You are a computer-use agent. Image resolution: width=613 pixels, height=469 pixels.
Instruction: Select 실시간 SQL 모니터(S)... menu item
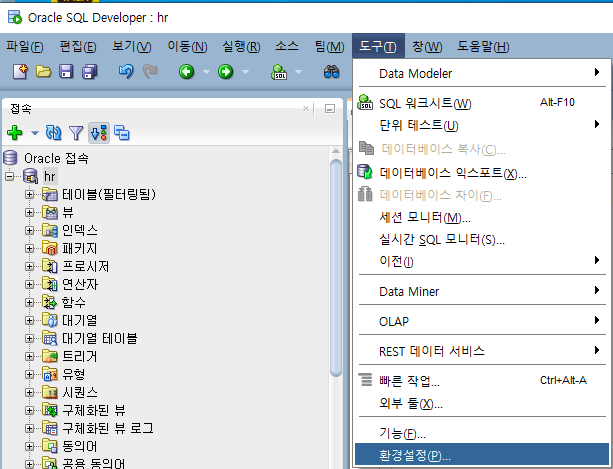point(482,239)
